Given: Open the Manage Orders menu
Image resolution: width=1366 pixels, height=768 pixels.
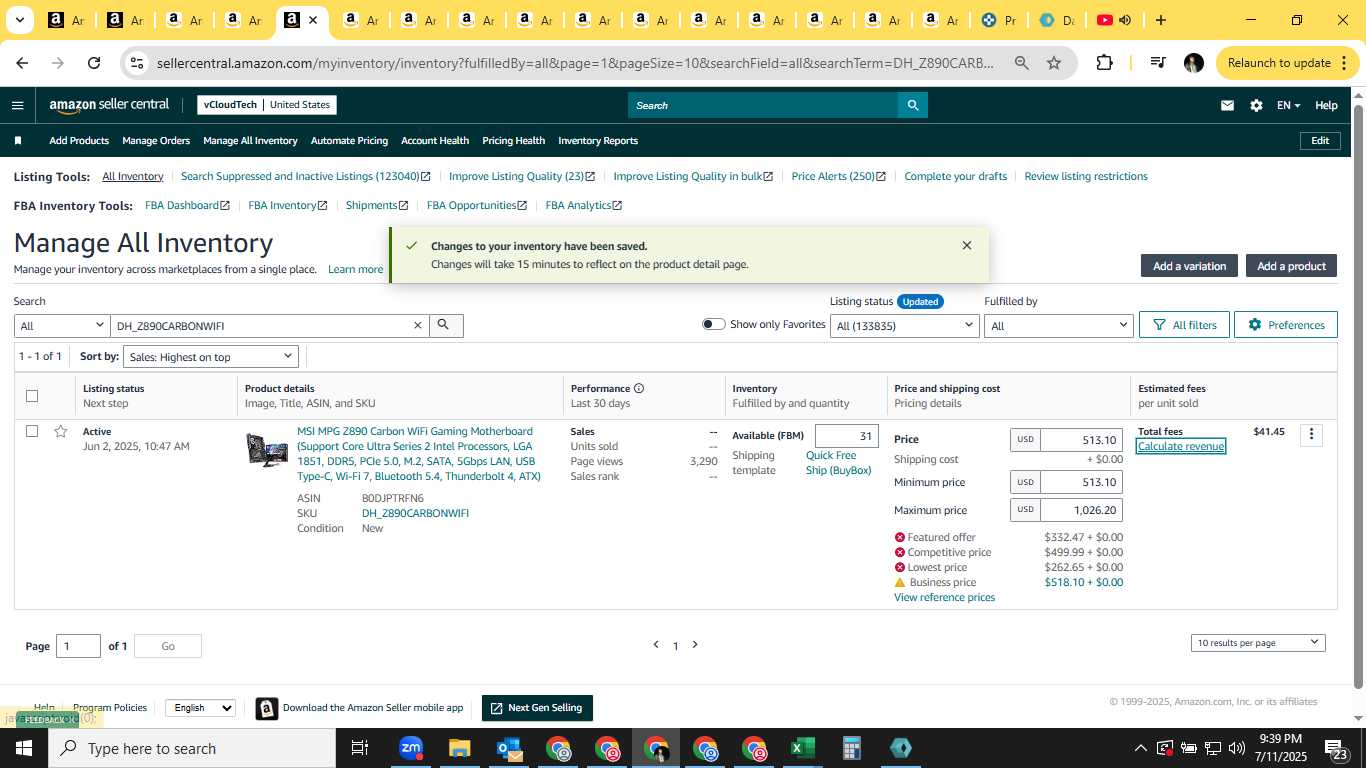Looking at the screenshot, I should [156, 141].
